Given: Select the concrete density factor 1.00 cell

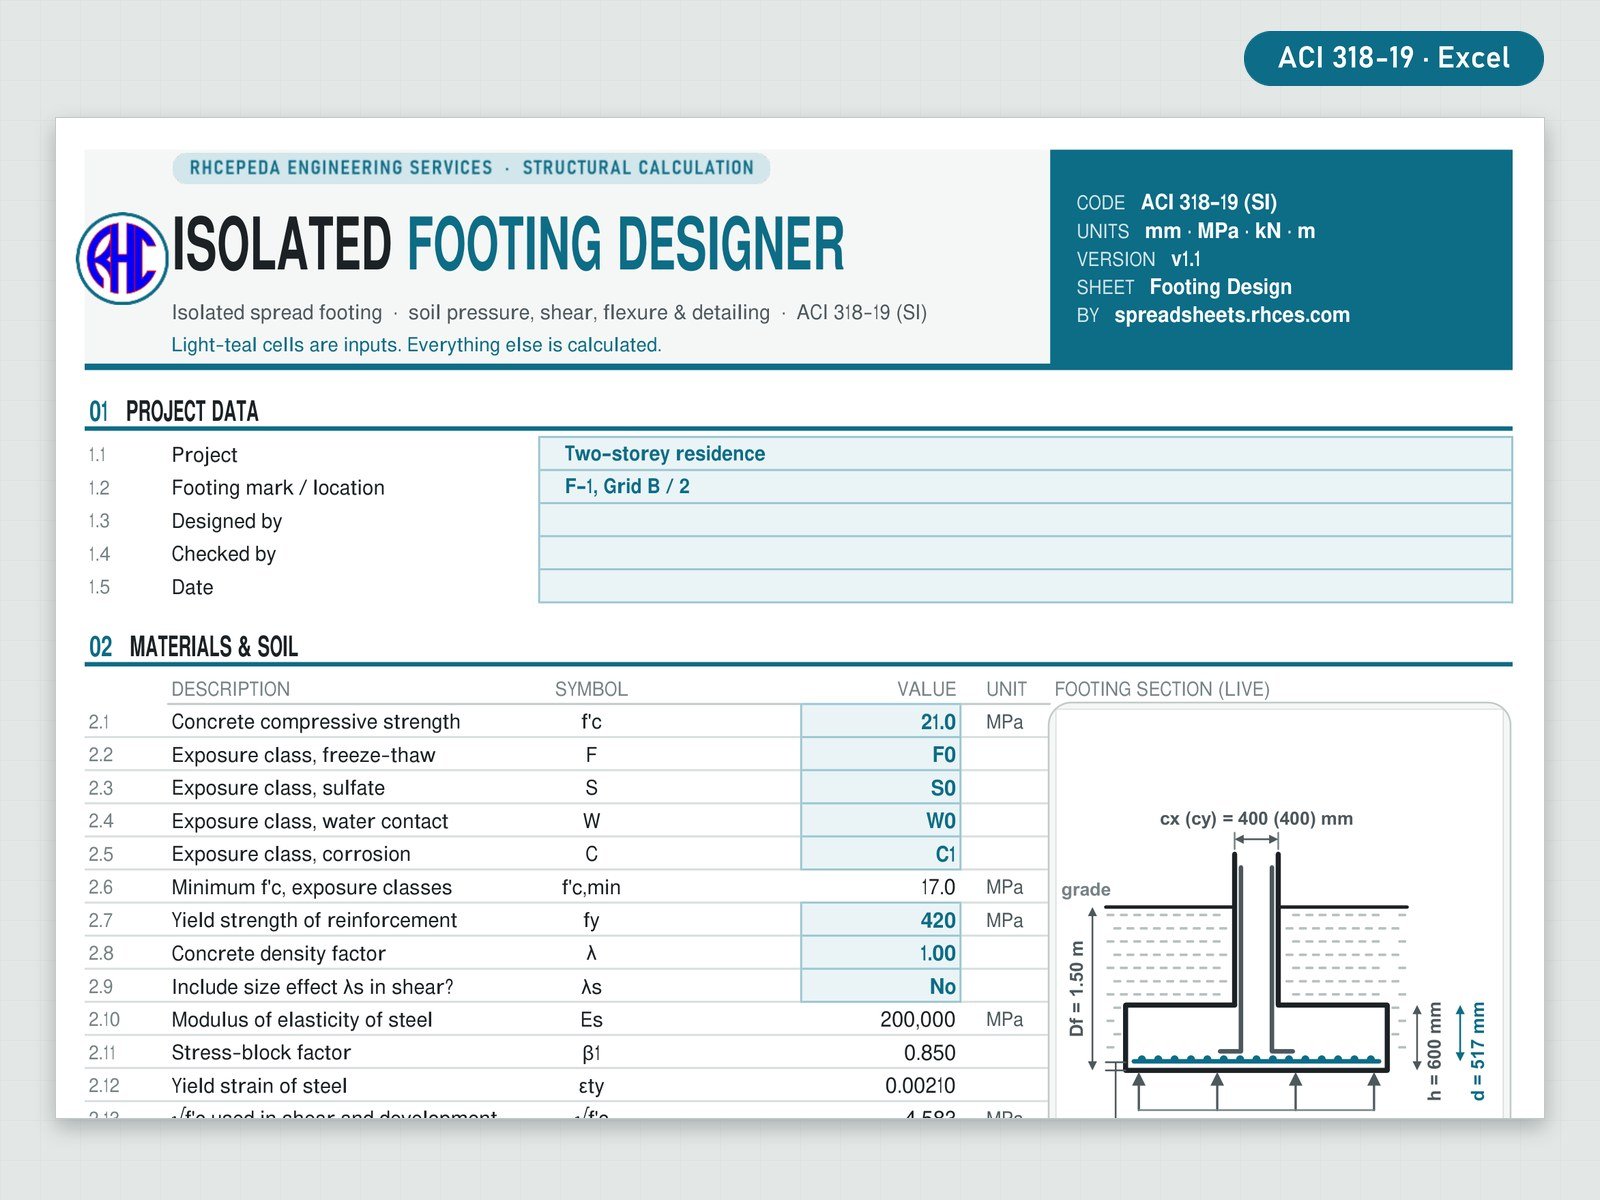Looking at the screenshot, I should click(x=881, y=952).
